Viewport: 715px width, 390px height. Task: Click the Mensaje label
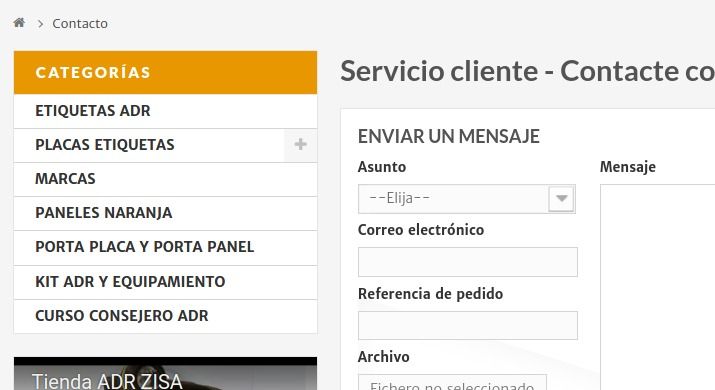(x=628, y=167)
